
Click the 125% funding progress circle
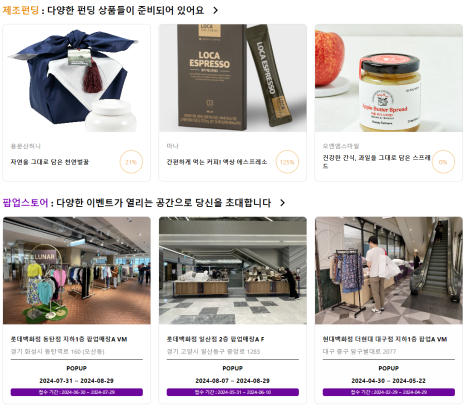pyautogui.click(x=287, y=162)
